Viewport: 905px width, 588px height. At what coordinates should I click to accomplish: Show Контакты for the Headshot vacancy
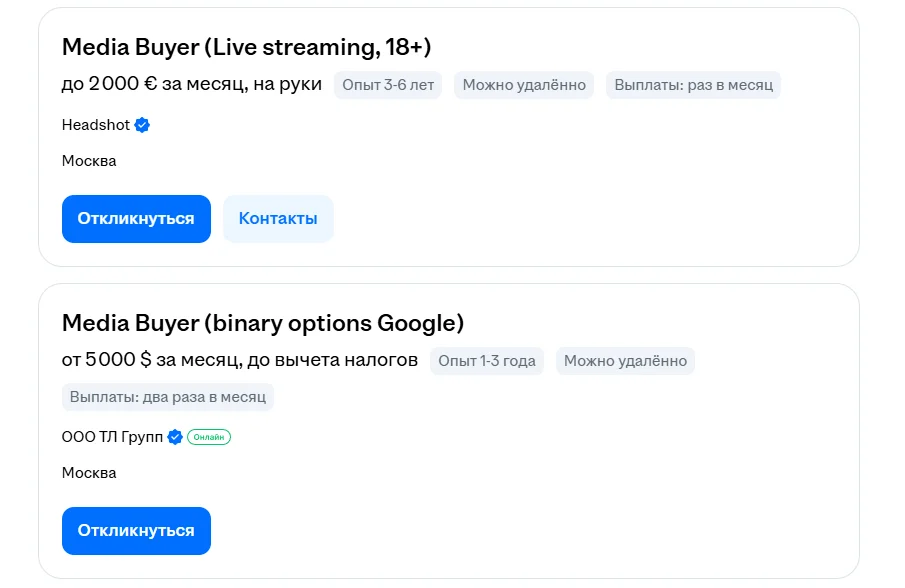point(278,218)
